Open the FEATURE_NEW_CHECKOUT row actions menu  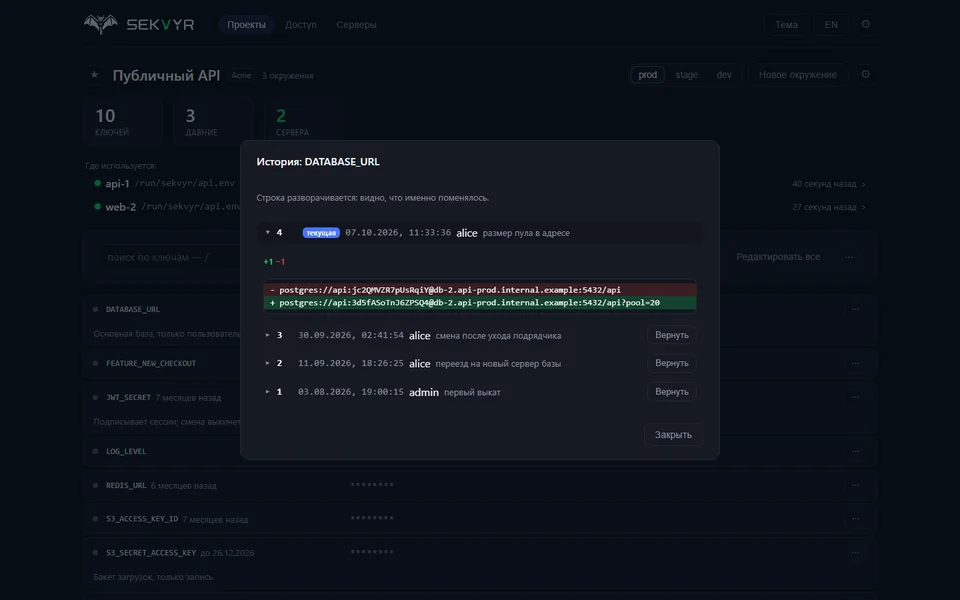point(855,363)
